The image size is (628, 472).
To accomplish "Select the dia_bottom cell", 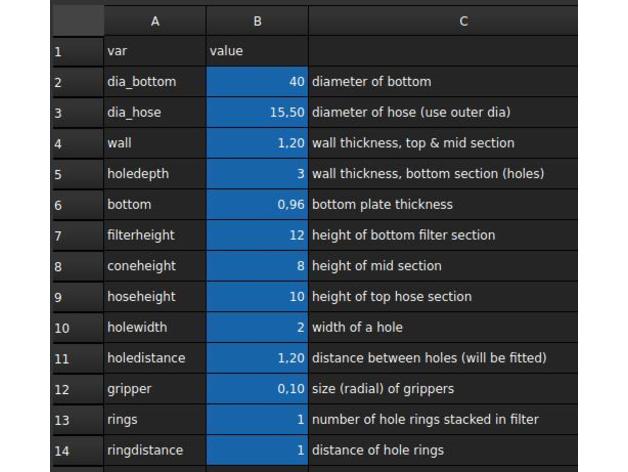I will (x=155, y=82).
